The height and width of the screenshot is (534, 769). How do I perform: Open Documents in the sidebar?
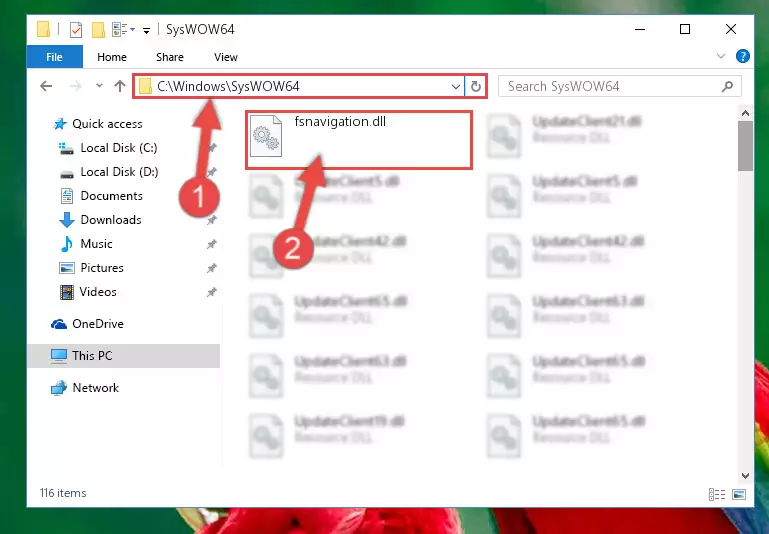[111, 196]
